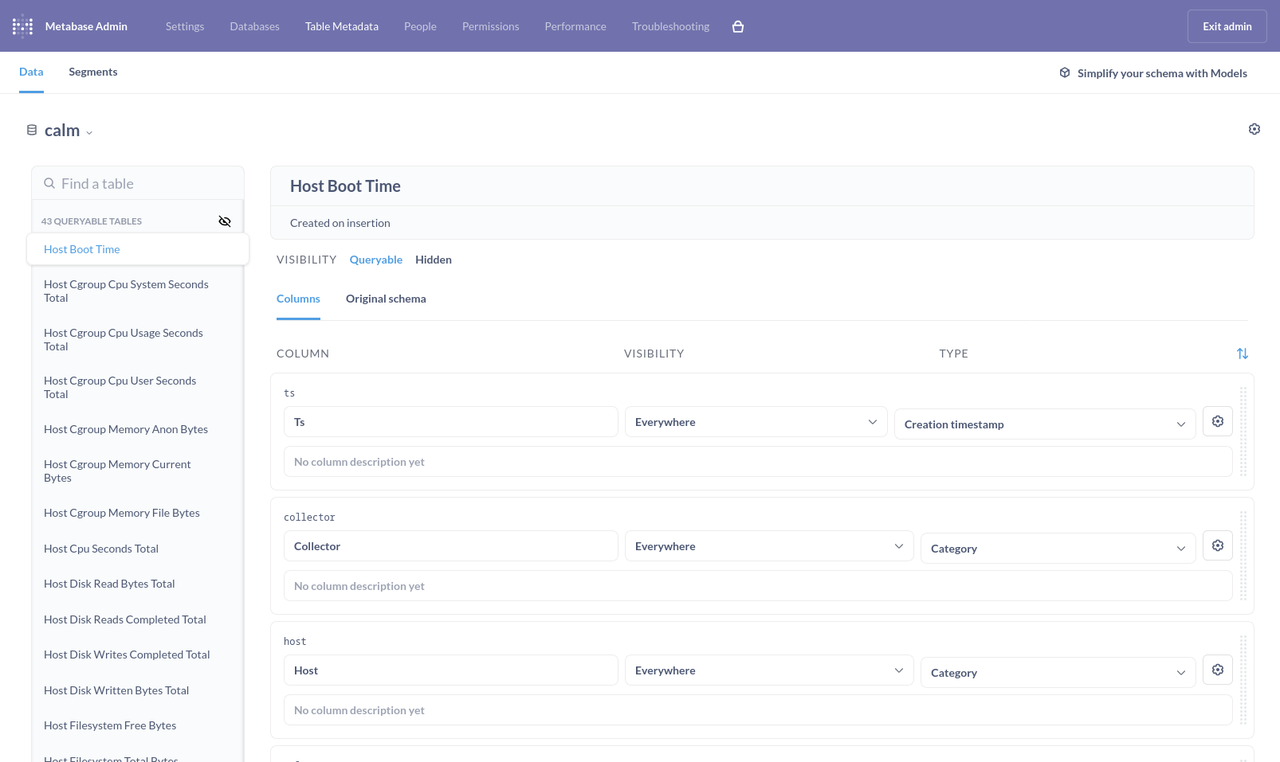Click the Exit admin button
Viewport: 1280px width, 762px height.
coord(1227,25)
